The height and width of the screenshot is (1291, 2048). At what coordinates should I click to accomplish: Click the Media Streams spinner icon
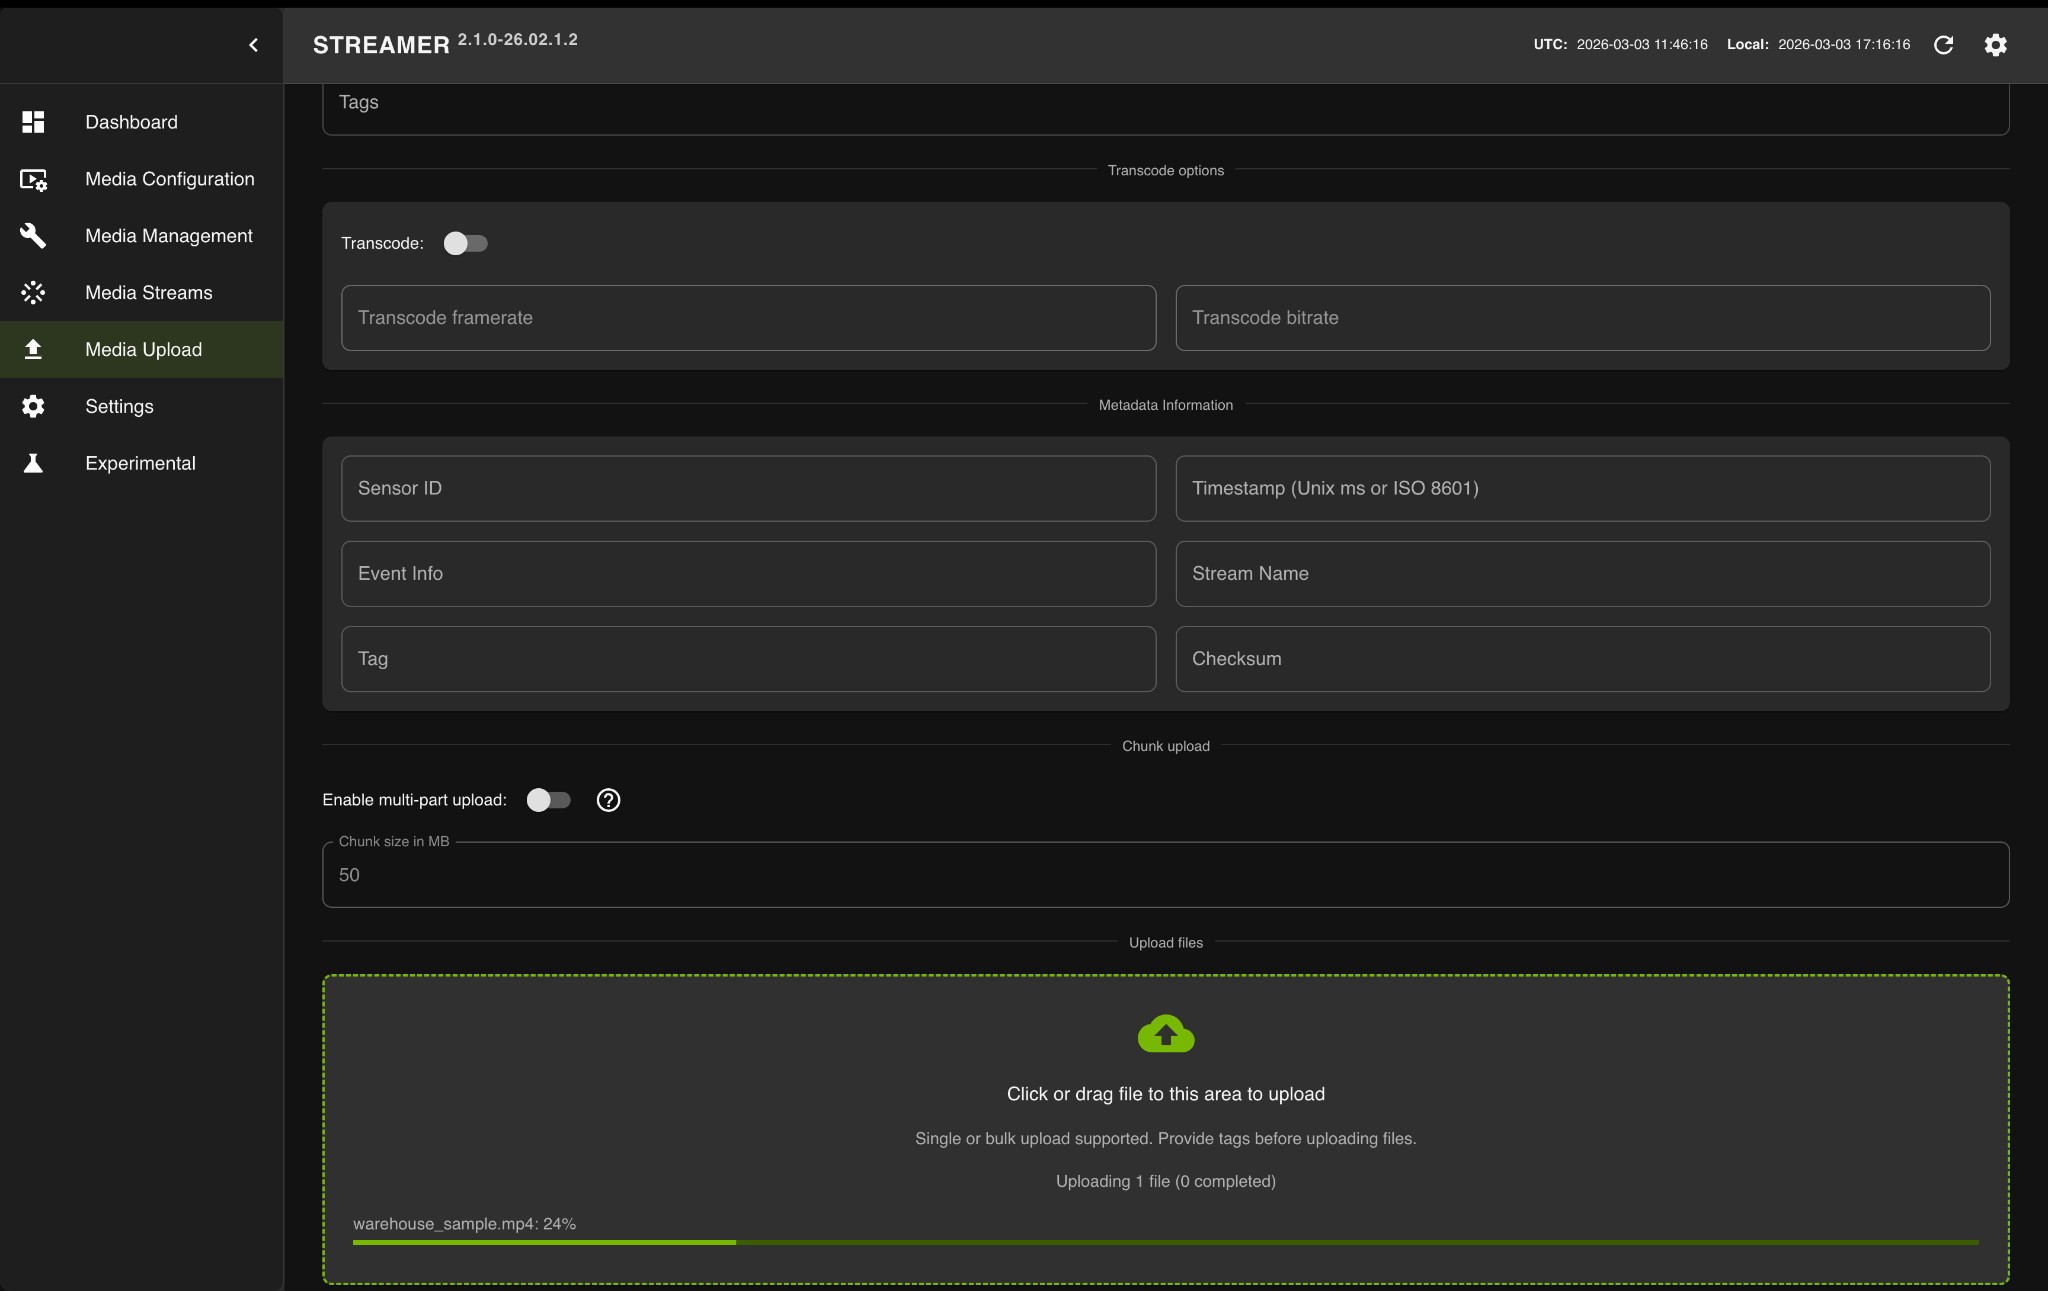click(x=33, y=293)
